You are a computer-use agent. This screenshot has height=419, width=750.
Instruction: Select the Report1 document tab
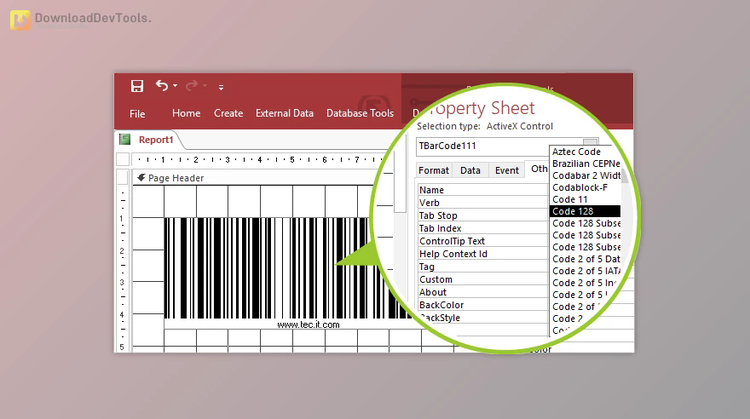click(155, 140)
